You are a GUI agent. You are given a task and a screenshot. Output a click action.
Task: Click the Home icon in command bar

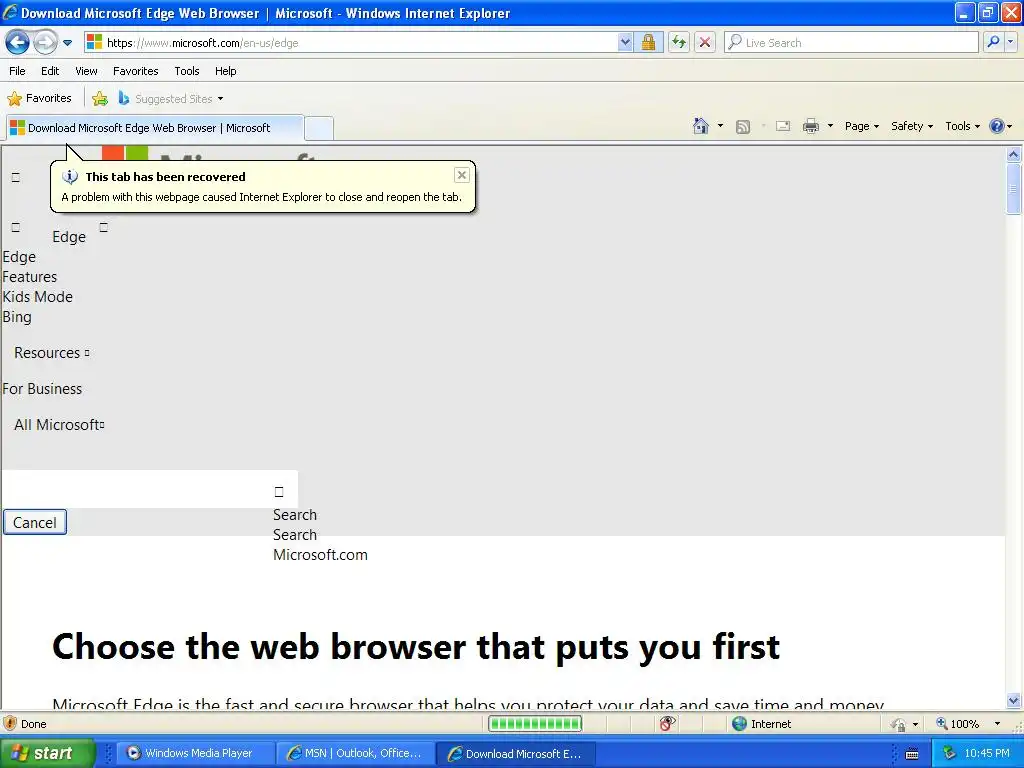coord(701,126)
